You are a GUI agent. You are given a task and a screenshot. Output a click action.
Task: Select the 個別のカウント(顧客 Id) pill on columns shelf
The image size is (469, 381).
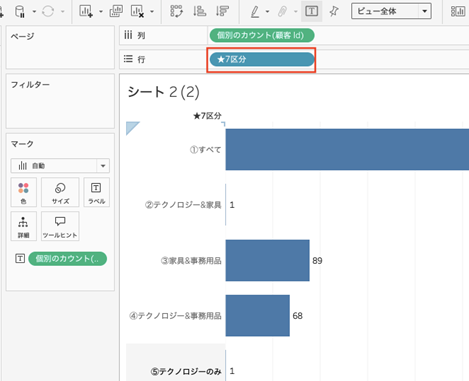[x=262, y=35]
